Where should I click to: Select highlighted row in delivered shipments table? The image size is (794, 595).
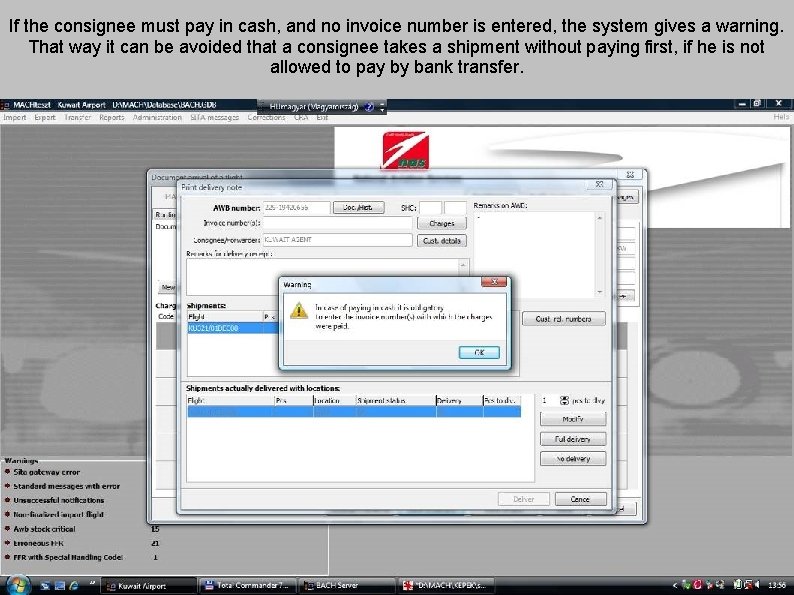[353, 412]
